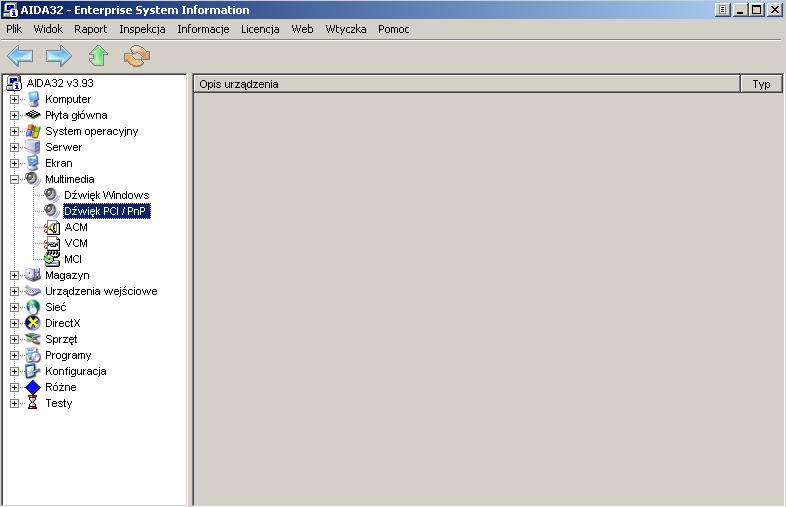Image resolution: width=786 pixels, height=507 pixels.
Task: Expand the Testy tree branch
Action: (15, 403)
